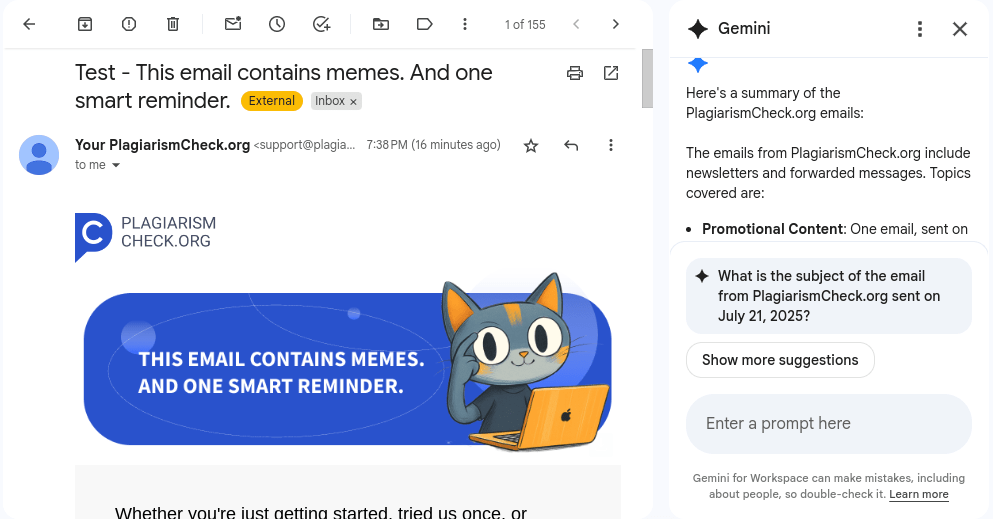Expand the 'to me' recipient details
Screen dimensions: 993x519
coord(116,165)
